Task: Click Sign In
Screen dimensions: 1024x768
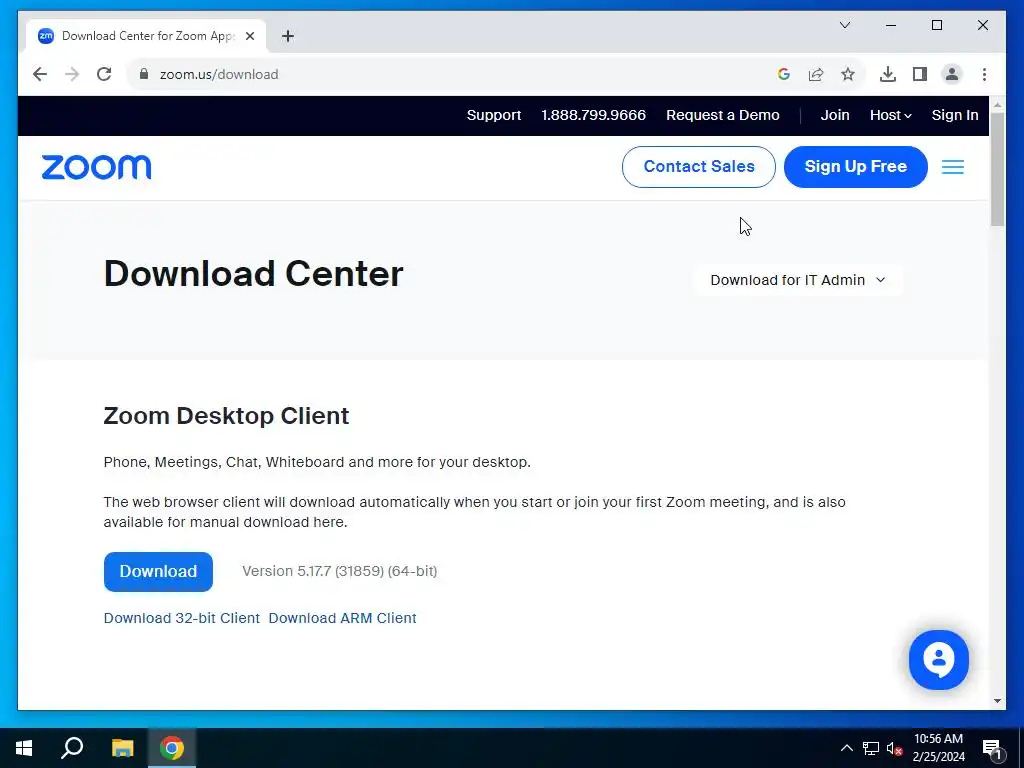Action: click(955, 115)
